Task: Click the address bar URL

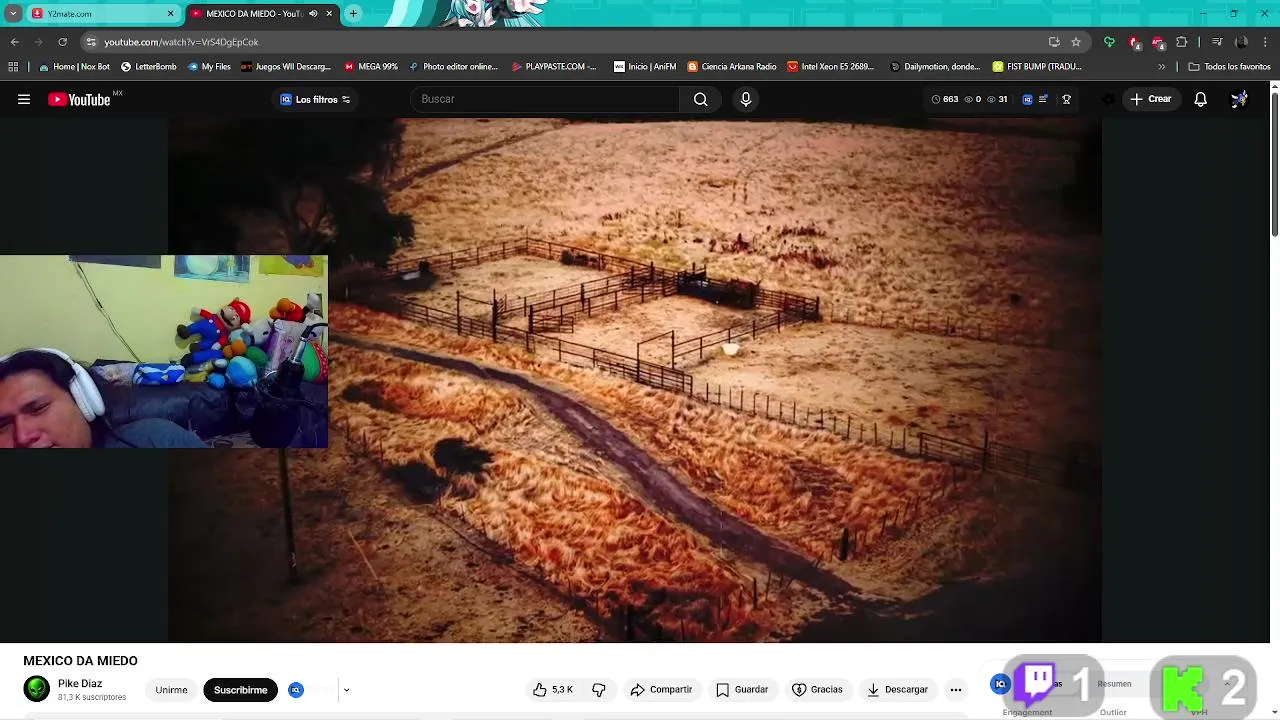Action: [x=181, y=42]
